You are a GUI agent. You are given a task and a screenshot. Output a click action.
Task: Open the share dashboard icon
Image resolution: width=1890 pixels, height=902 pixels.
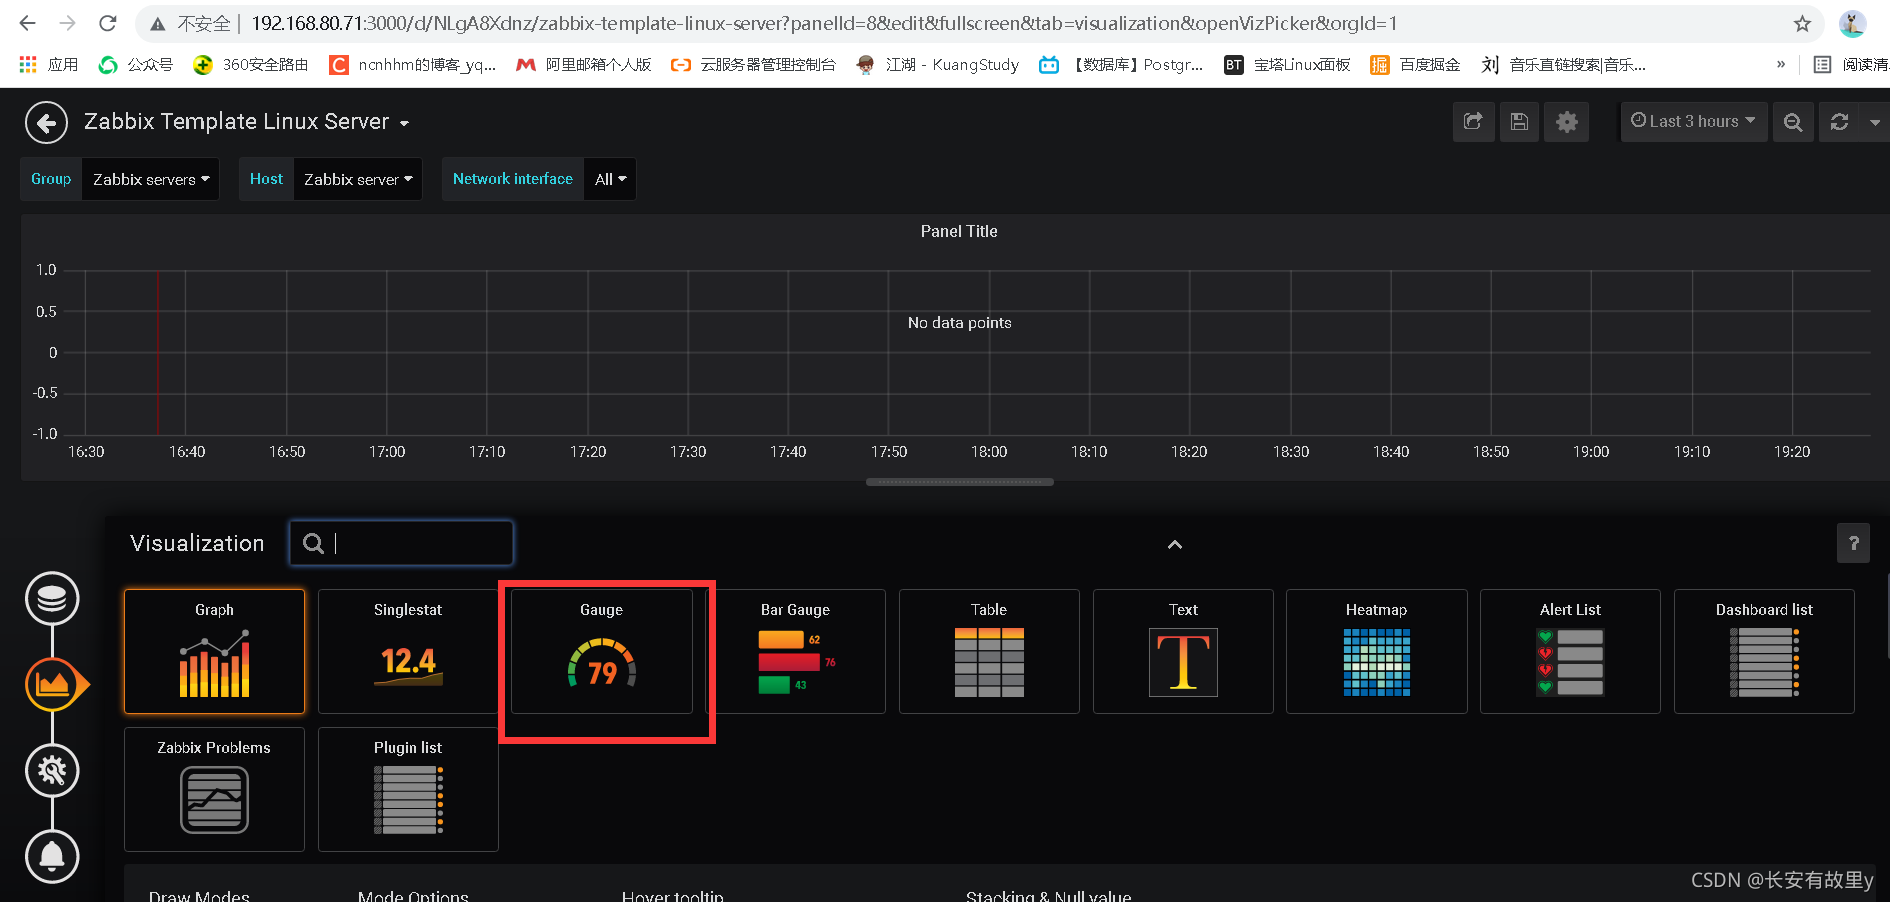1473,122
